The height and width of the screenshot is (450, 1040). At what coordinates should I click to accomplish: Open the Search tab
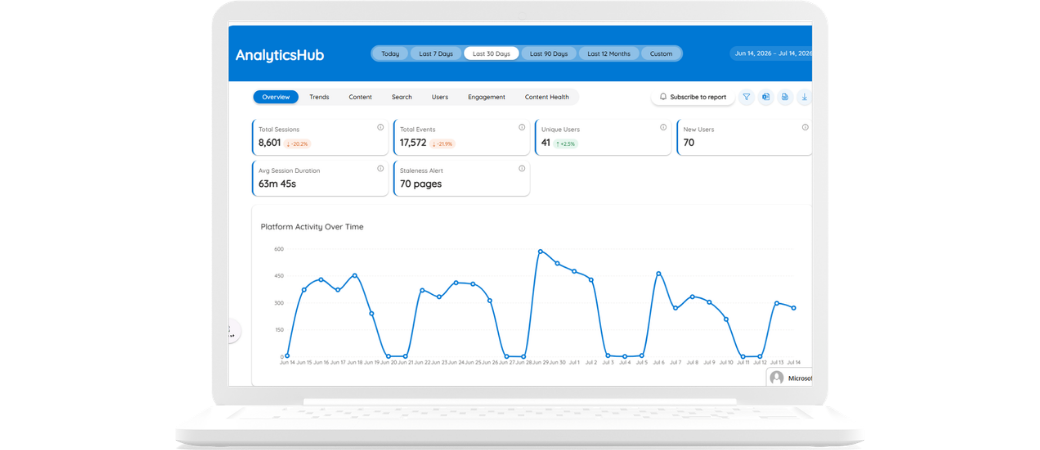(x=402, y=97)
